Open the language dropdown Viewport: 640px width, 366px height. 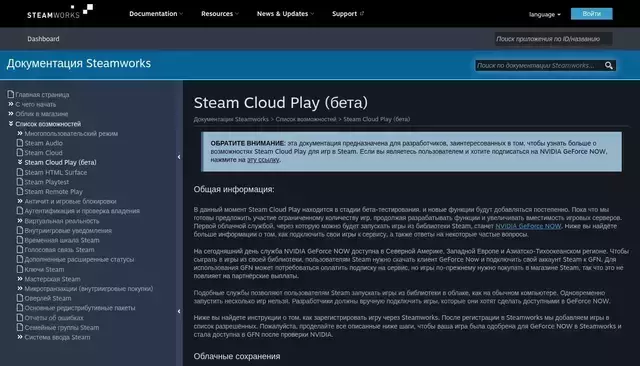pyautogui.click(x=544, y=14)
